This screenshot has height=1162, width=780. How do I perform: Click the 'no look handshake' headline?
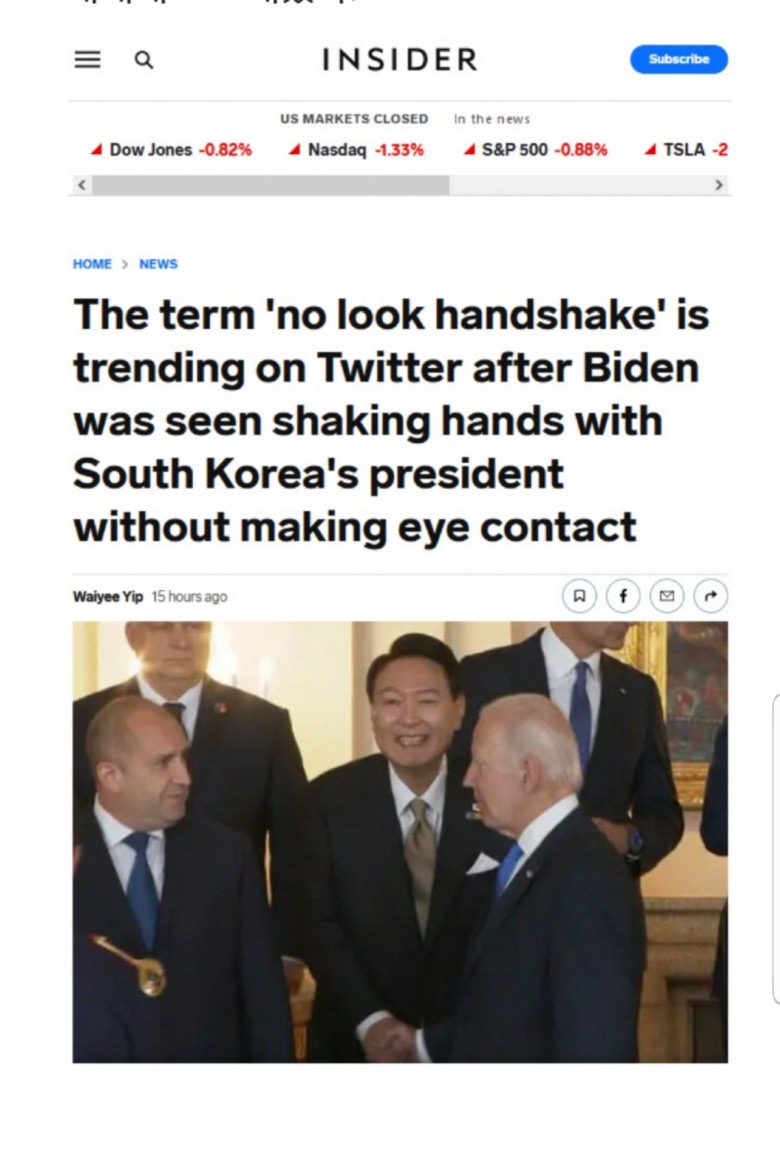(391, 420)
